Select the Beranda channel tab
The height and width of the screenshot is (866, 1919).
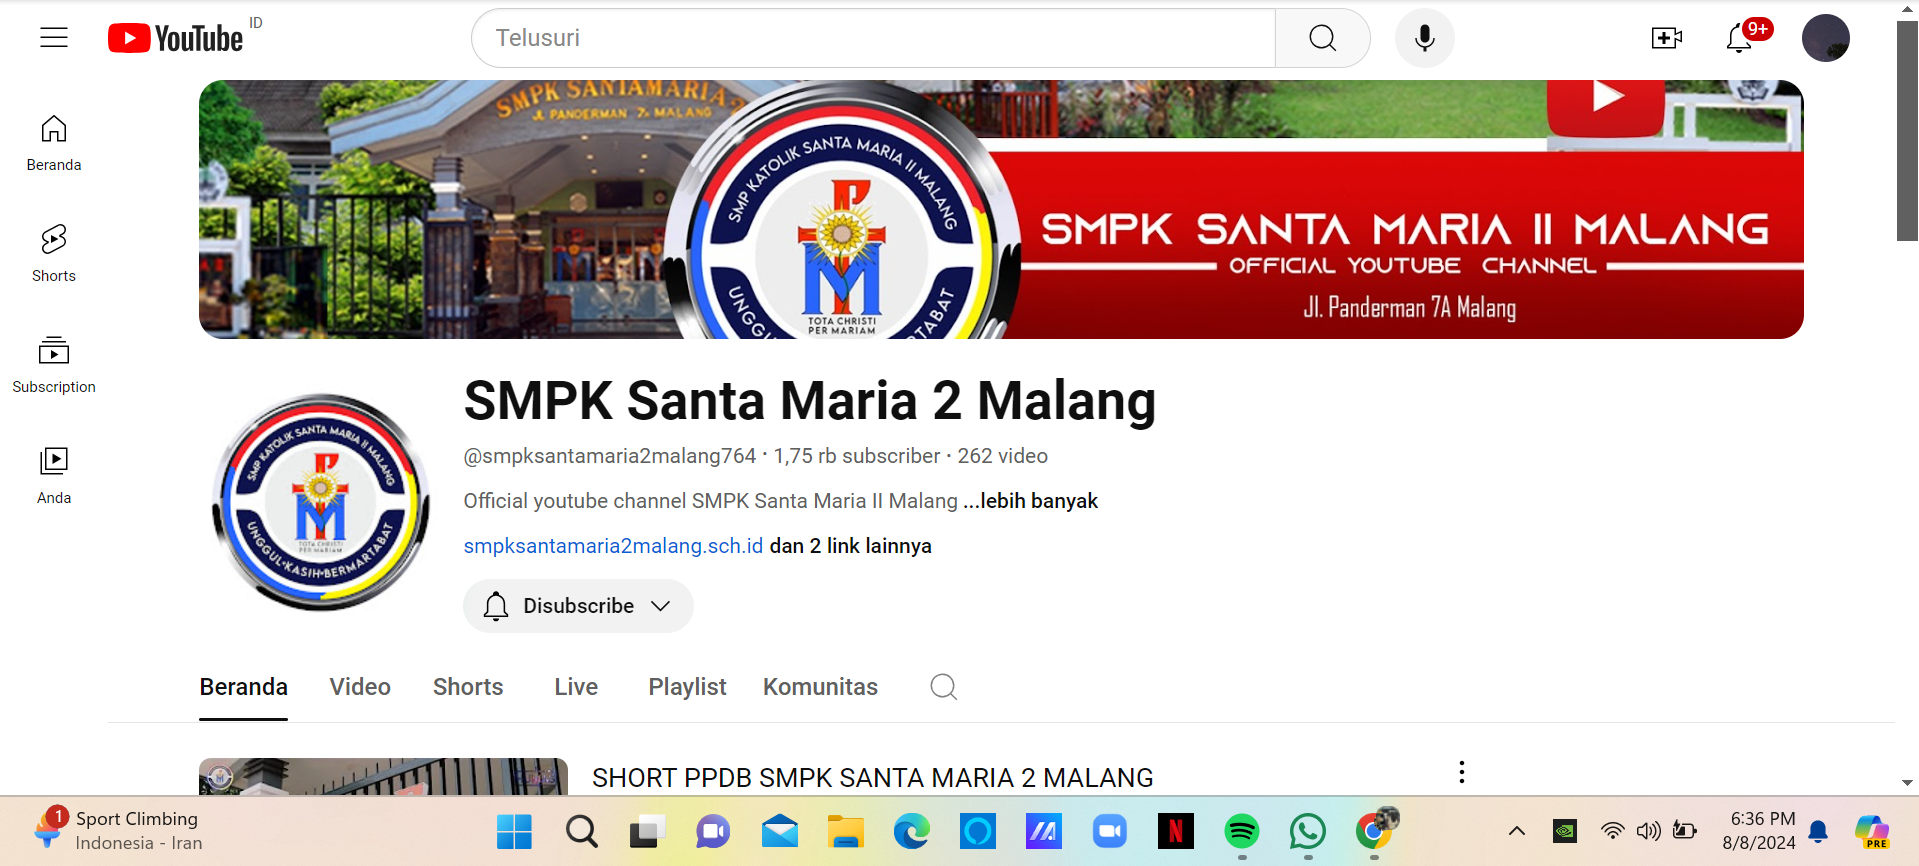(244, 687)
